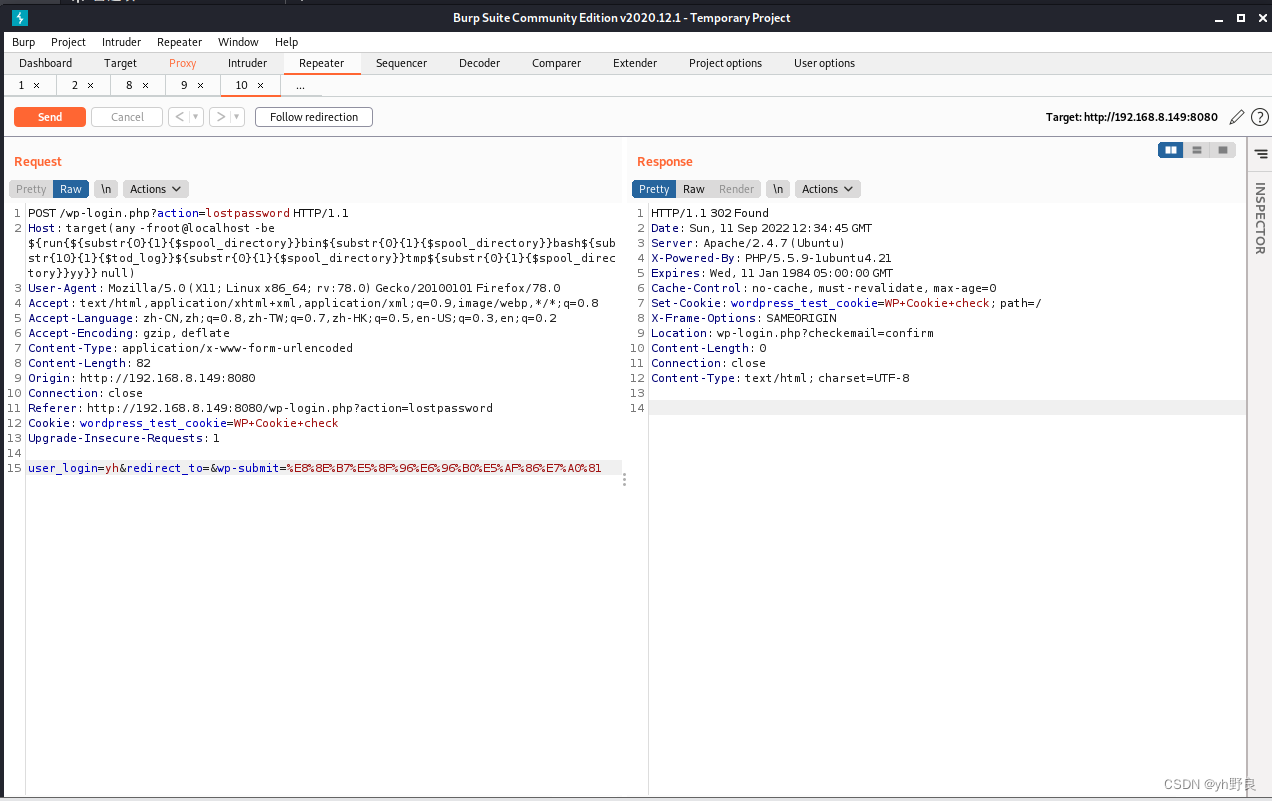Go to previous request with < arrow

point(178,117)
